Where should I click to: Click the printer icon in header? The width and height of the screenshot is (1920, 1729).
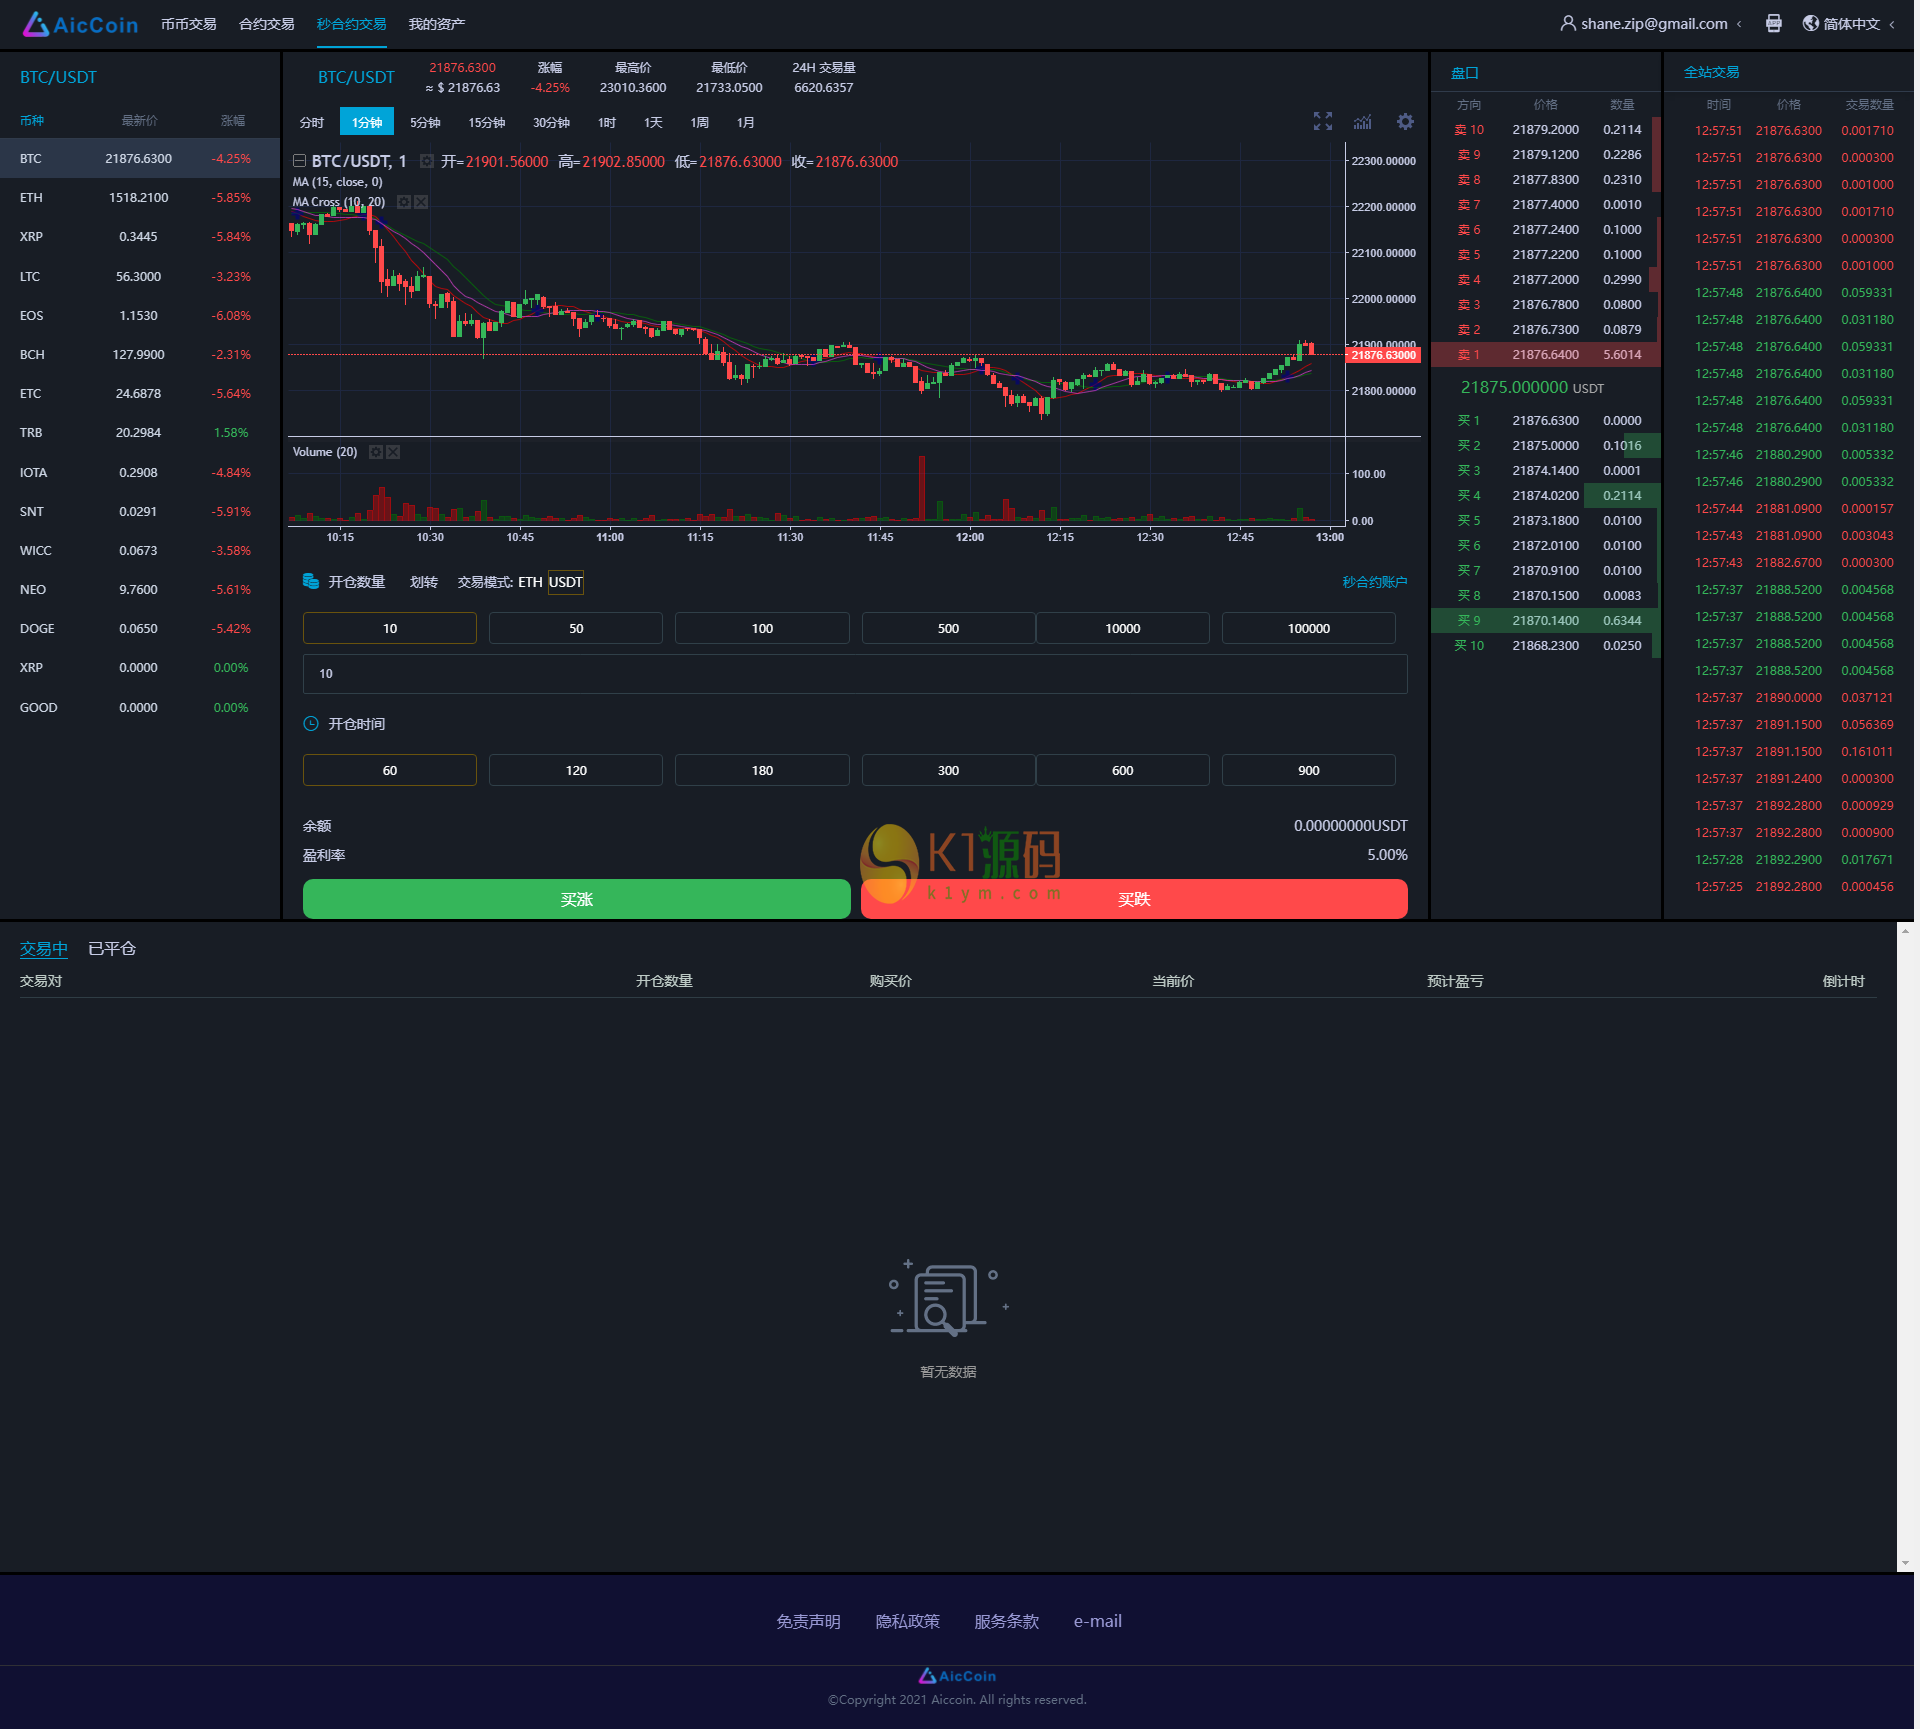[x=1773, y=23]
